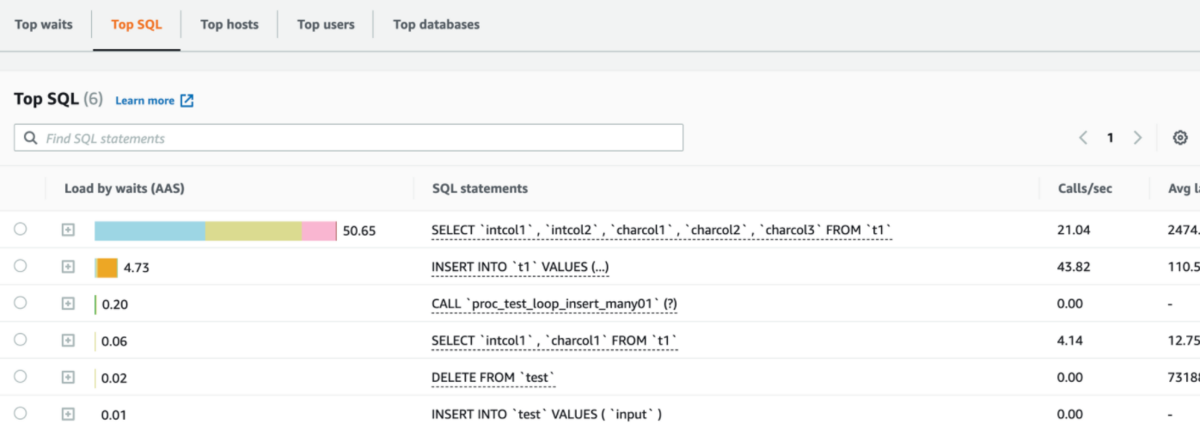Image resolution: width=1200 pixels, height=425 pixels.
Task: Focus the Find SQL statements search field
Action: point(360,138)
